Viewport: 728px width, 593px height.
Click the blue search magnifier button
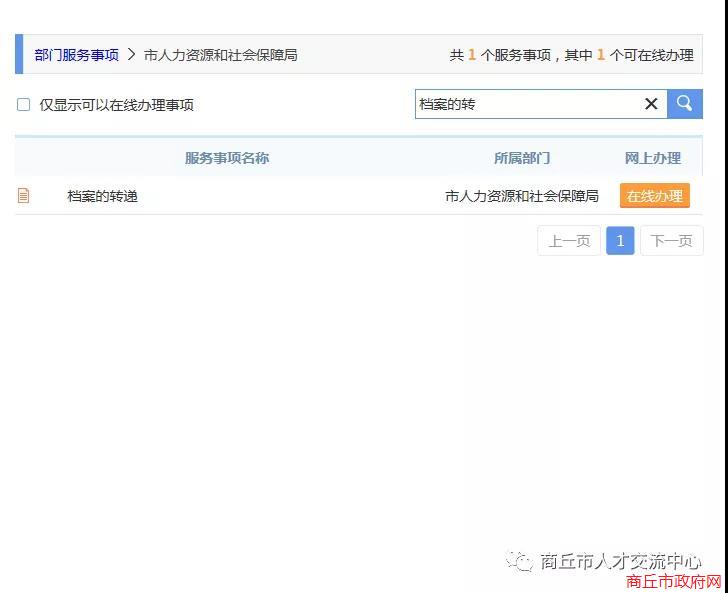tap(684, 104)
